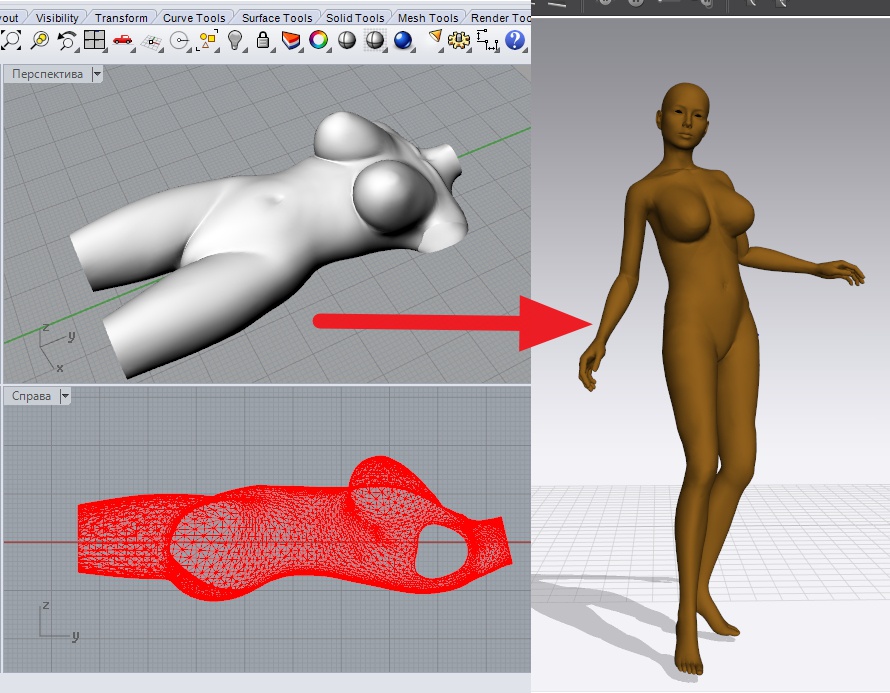Open the Set CPlane grid icon
890x693 pixels.
[x=151, y=40]
